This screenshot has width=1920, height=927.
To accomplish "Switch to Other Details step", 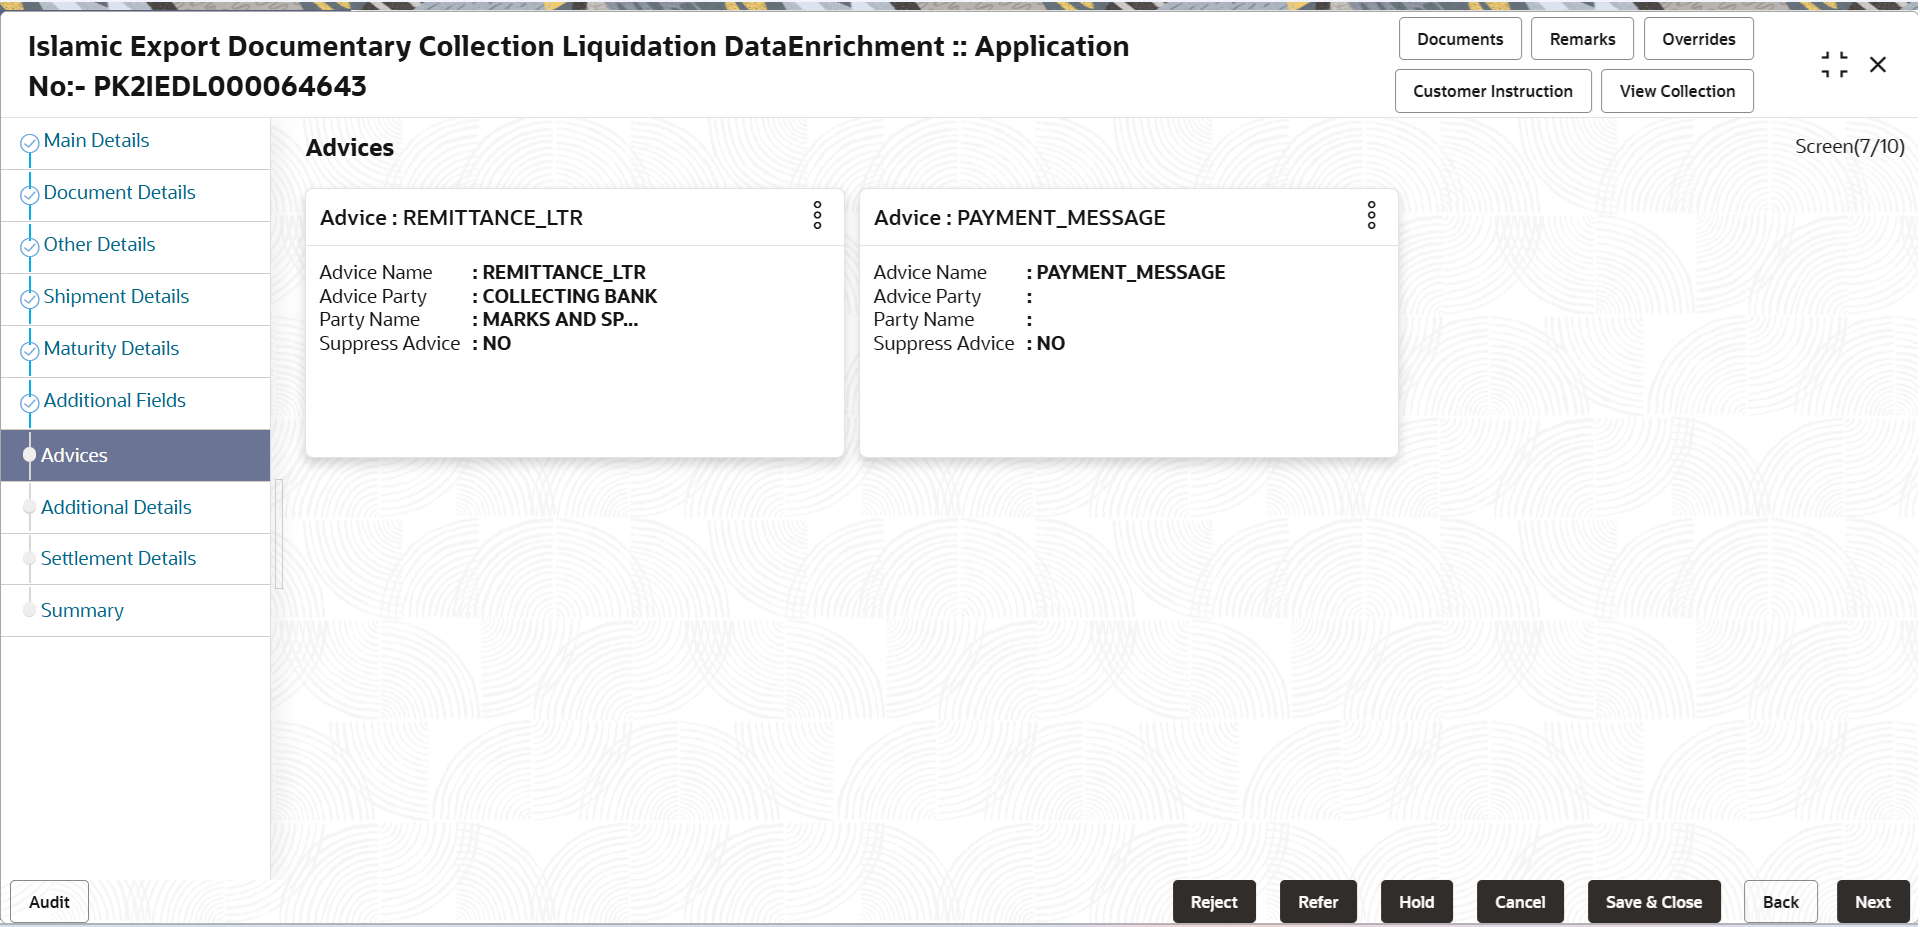I will (x=99, y=245).
